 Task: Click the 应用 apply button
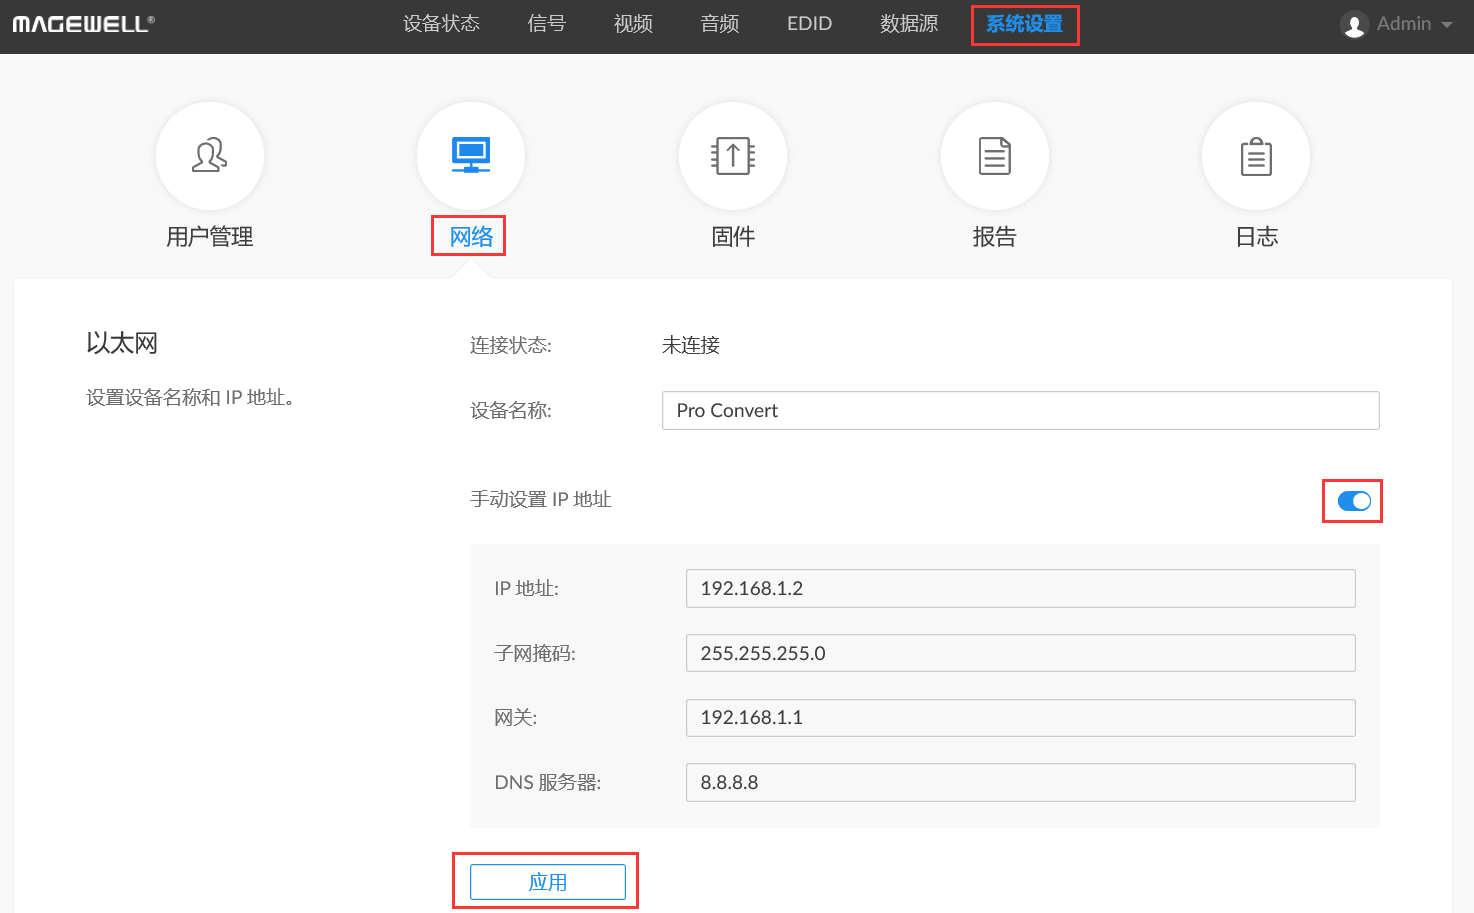coord(547,882)
